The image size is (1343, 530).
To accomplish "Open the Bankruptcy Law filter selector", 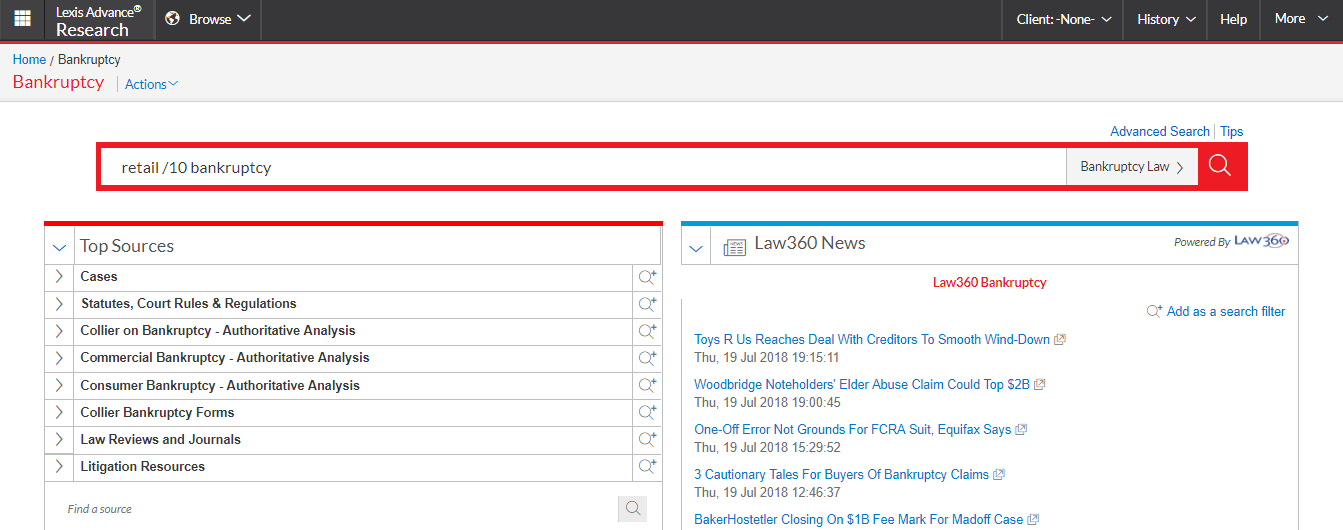I will (x=1132, y=167).
